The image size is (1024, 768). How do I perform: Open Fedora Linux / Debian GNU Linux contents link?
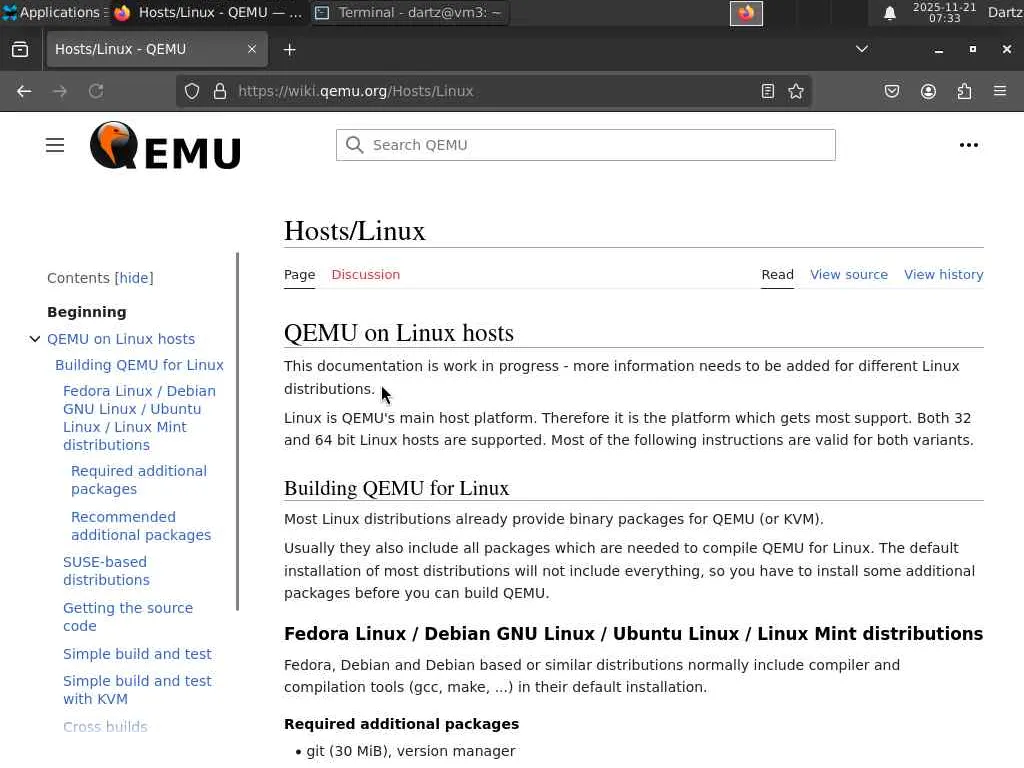pyautogui.click(x=139, y=418)
